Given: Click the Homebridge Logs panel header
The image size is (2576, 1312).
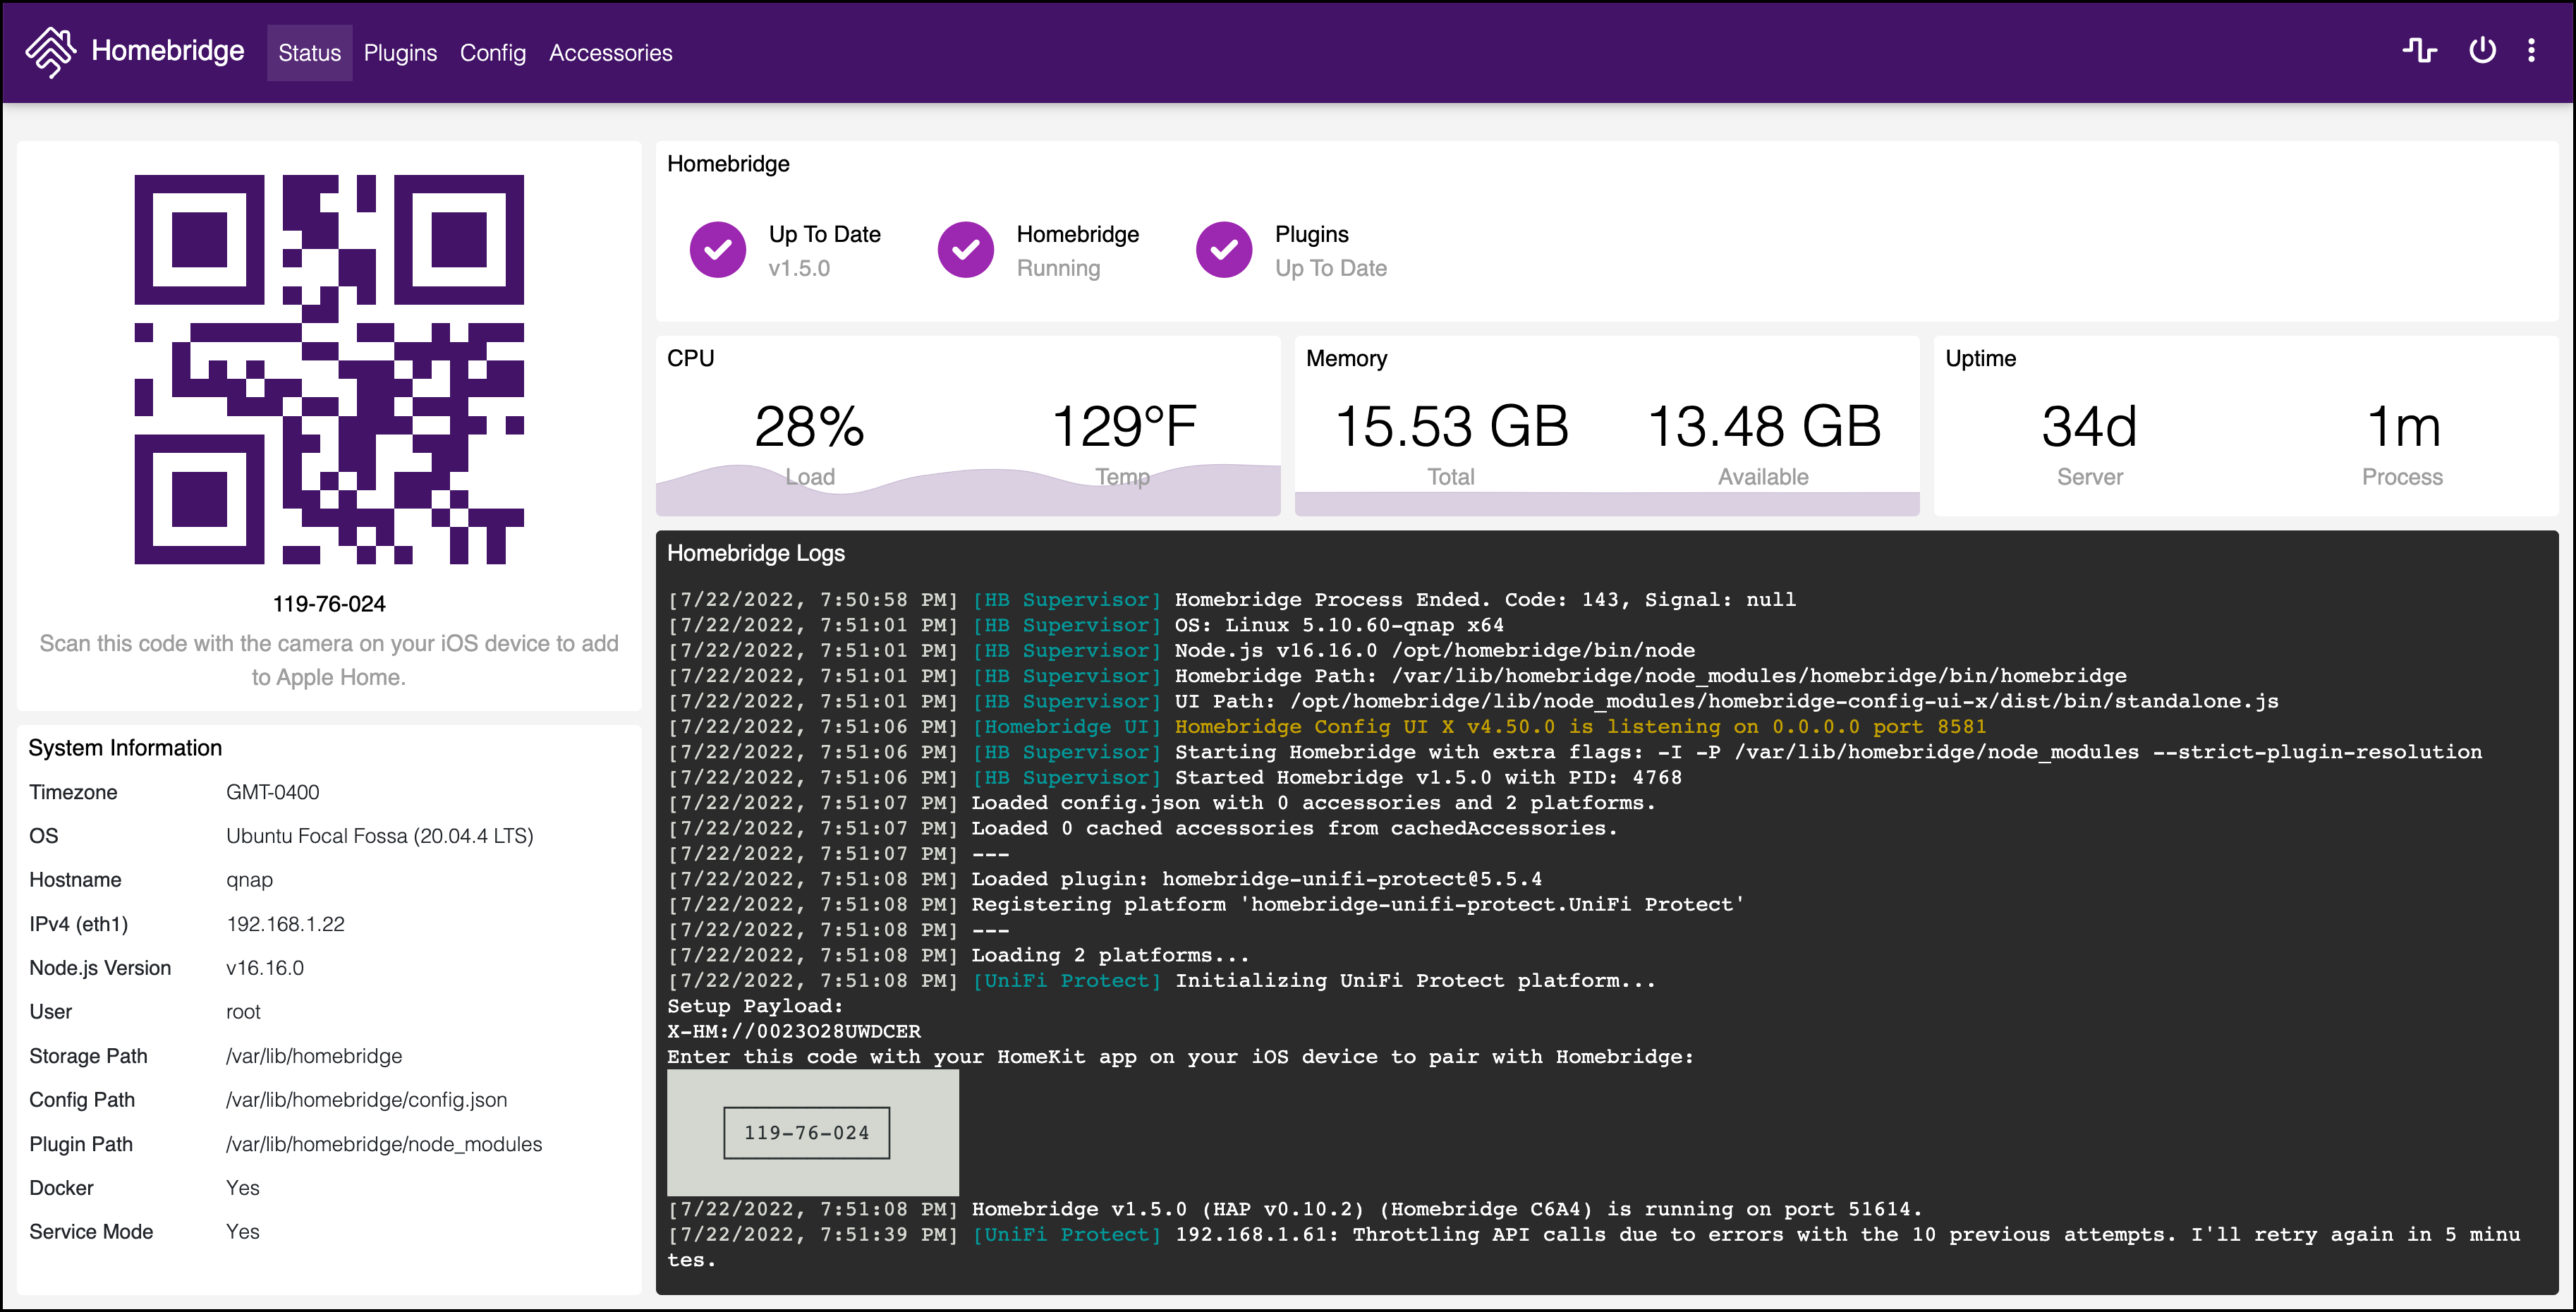Looking at the screenshot, I should (756, 552).
